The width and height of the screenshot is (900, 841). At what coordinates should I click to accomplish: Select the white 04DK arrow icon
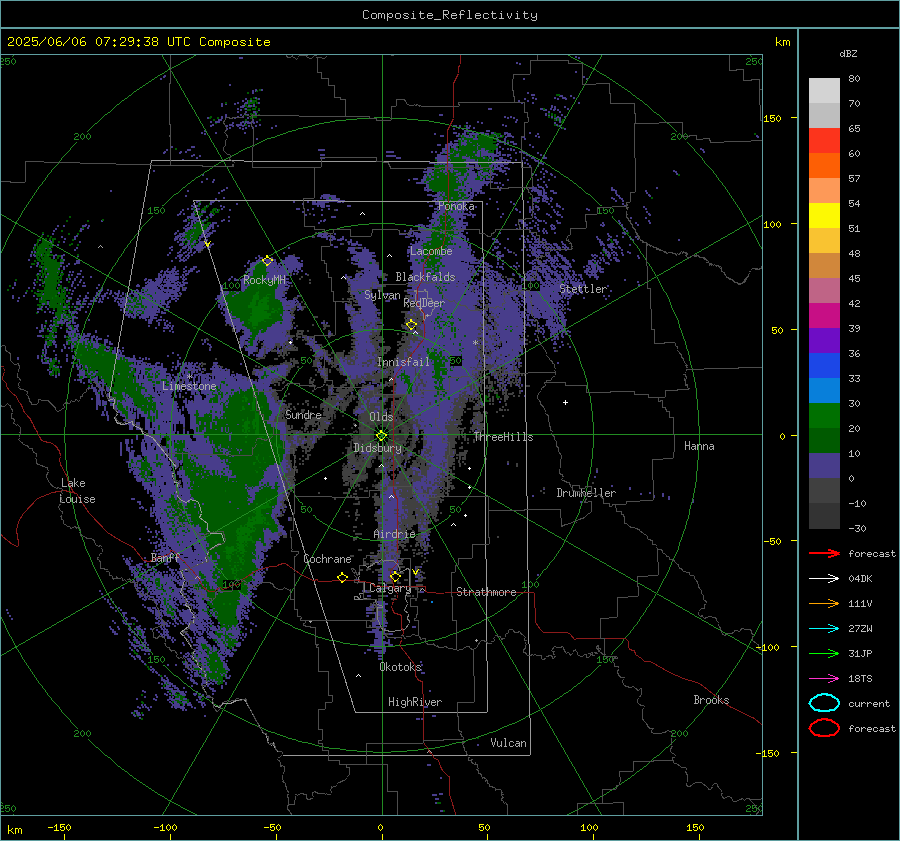(824, 578)
